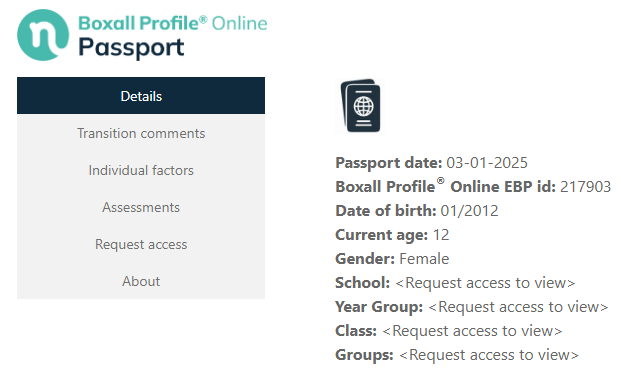Click the teal Nurture 'n' logo icon
The height and width of the screenshot is (372, 621).
[43, 35]
